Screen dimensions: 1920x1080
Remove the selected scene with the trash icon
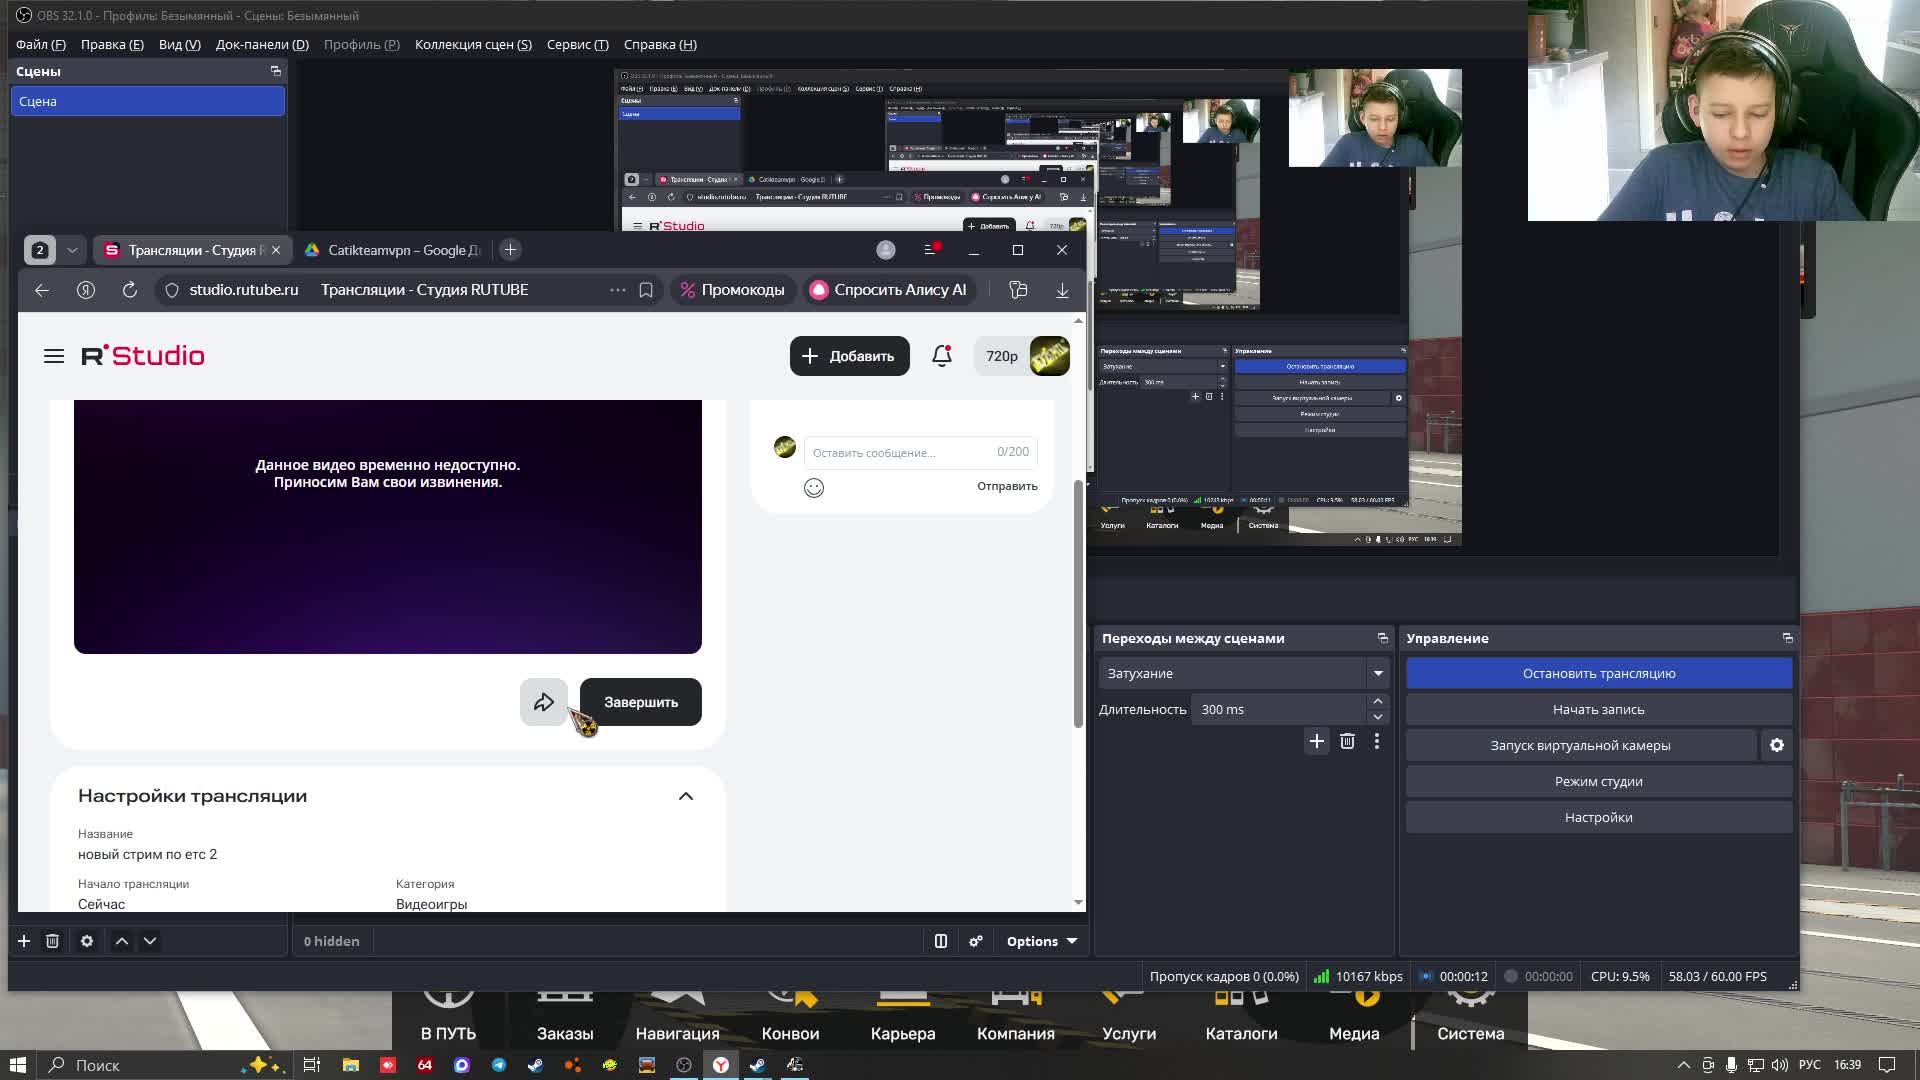coord(52,941)
